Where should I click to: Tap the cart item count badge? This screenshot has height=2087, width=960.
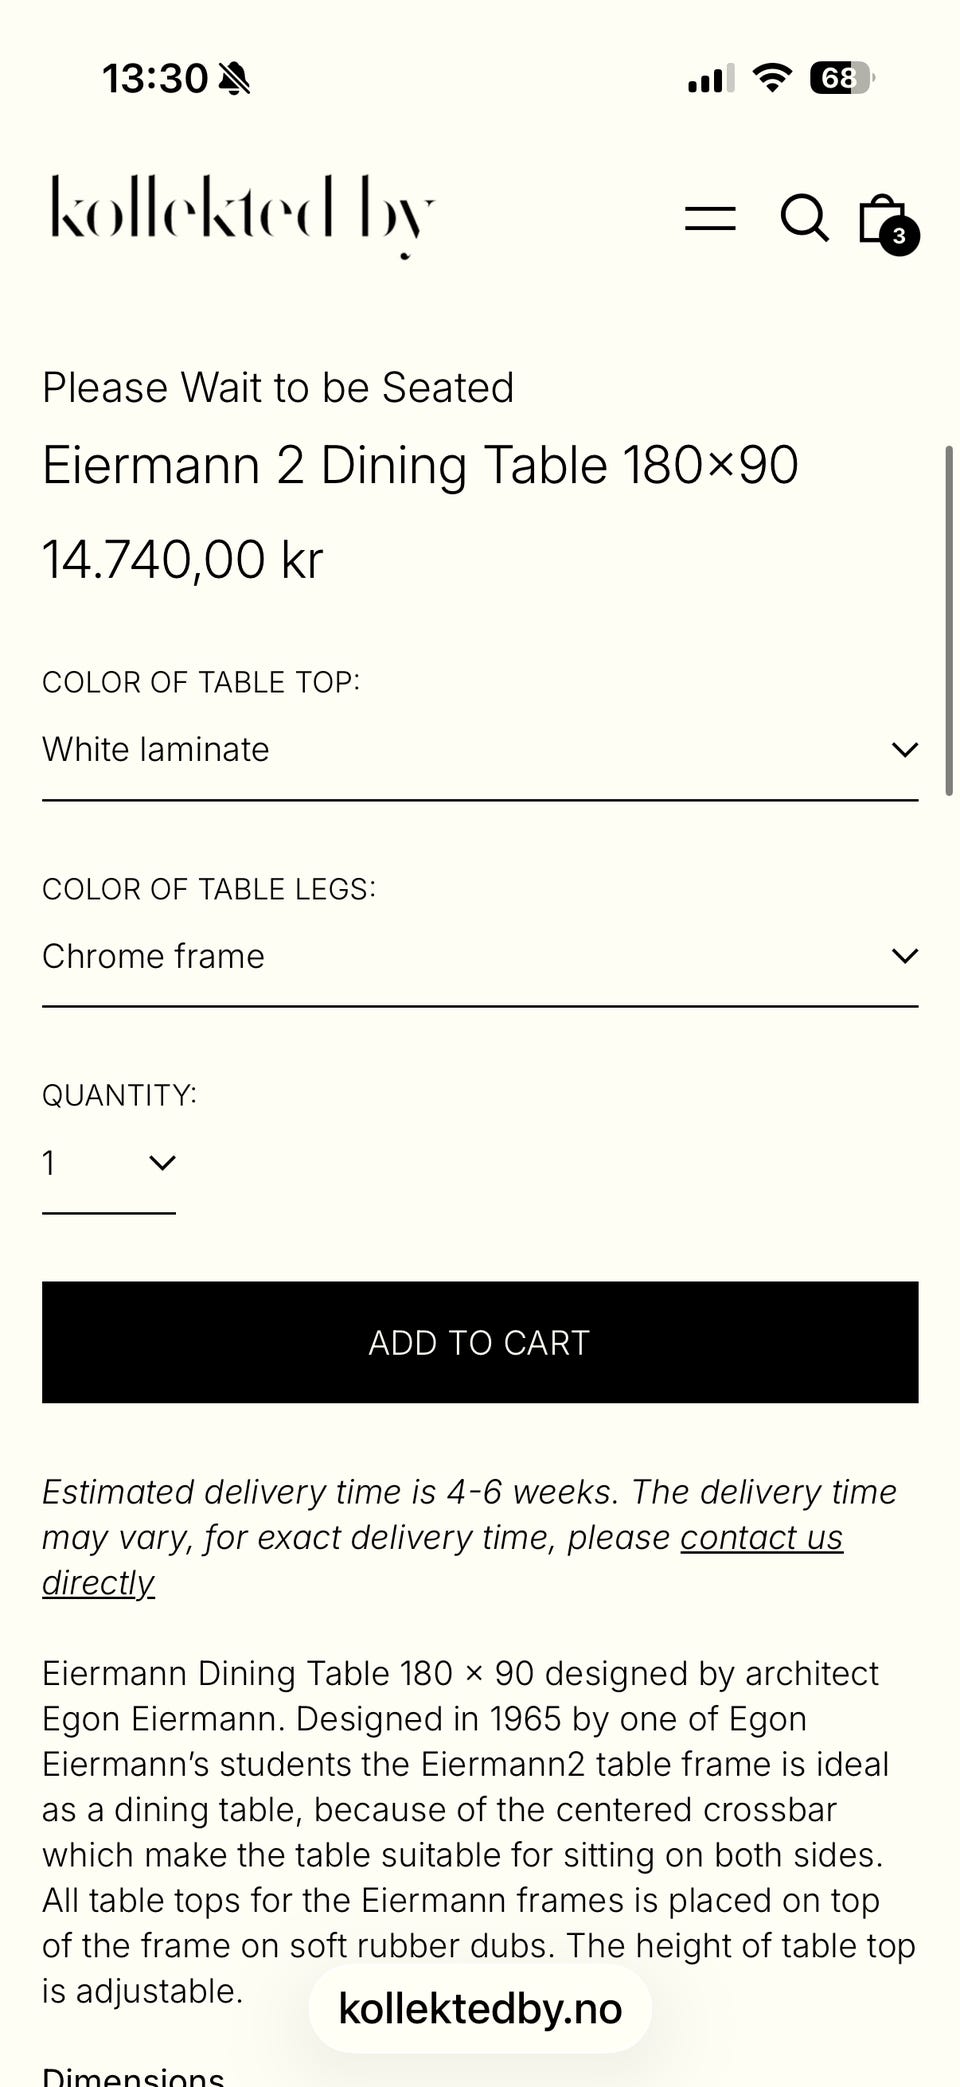pos(899,236)
